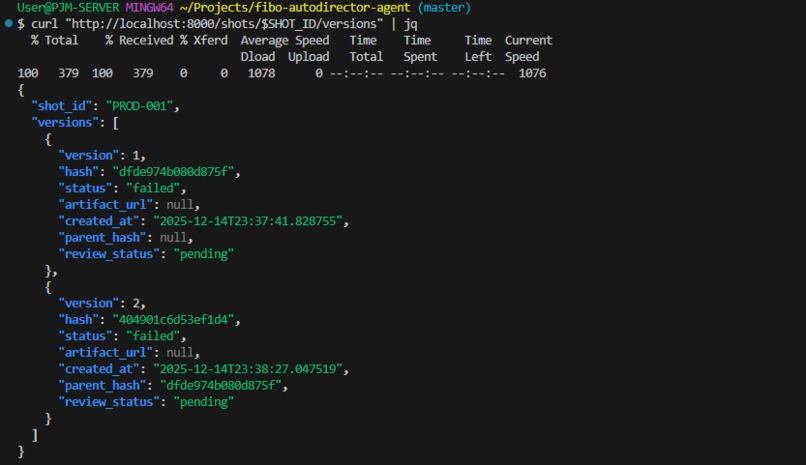The image size is (806, 465).
Task: Click version 1's null parent_hash value
Action: click(173, 237)
